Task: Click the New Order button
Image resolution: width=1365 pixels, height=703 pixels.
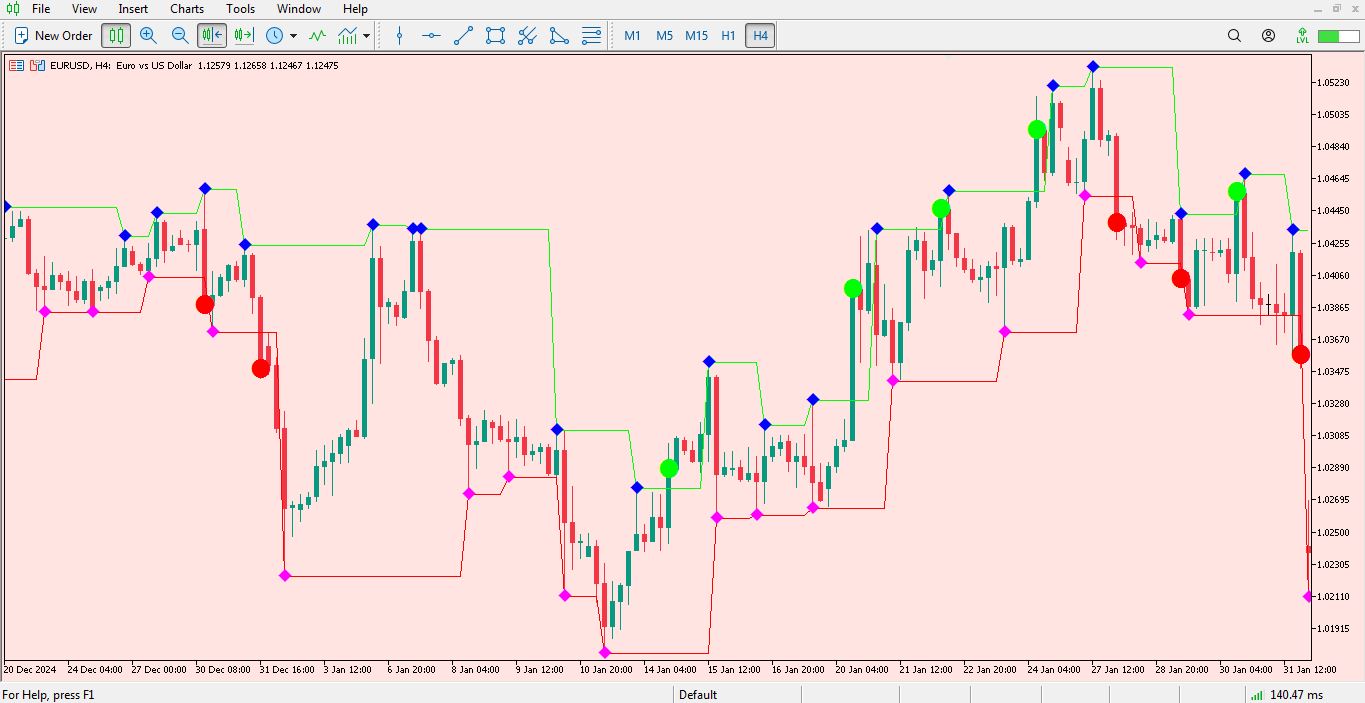Action: (x=52, y=35)
